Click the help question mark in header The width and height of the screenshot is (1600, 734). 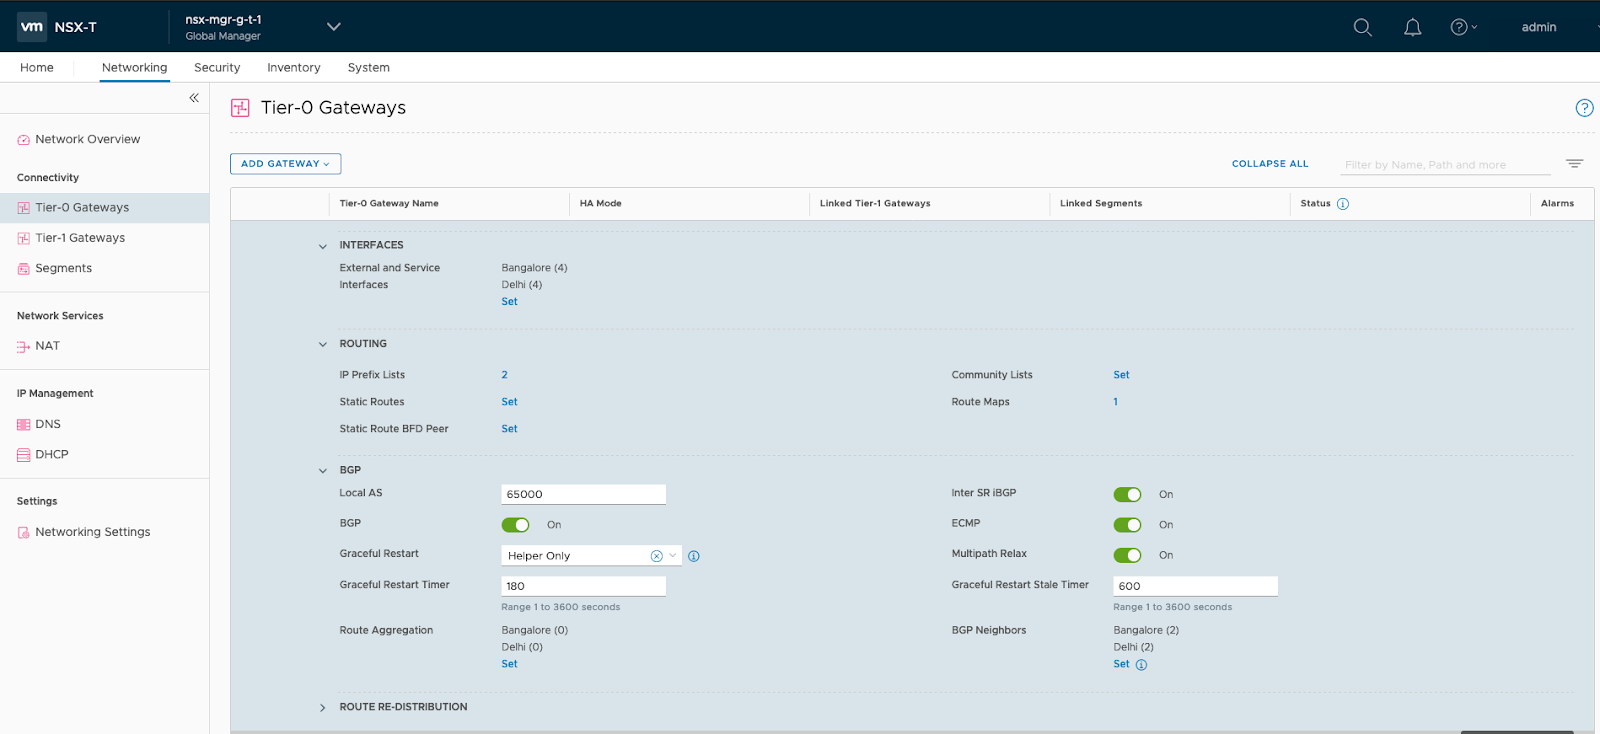[x=1459, y=27]
